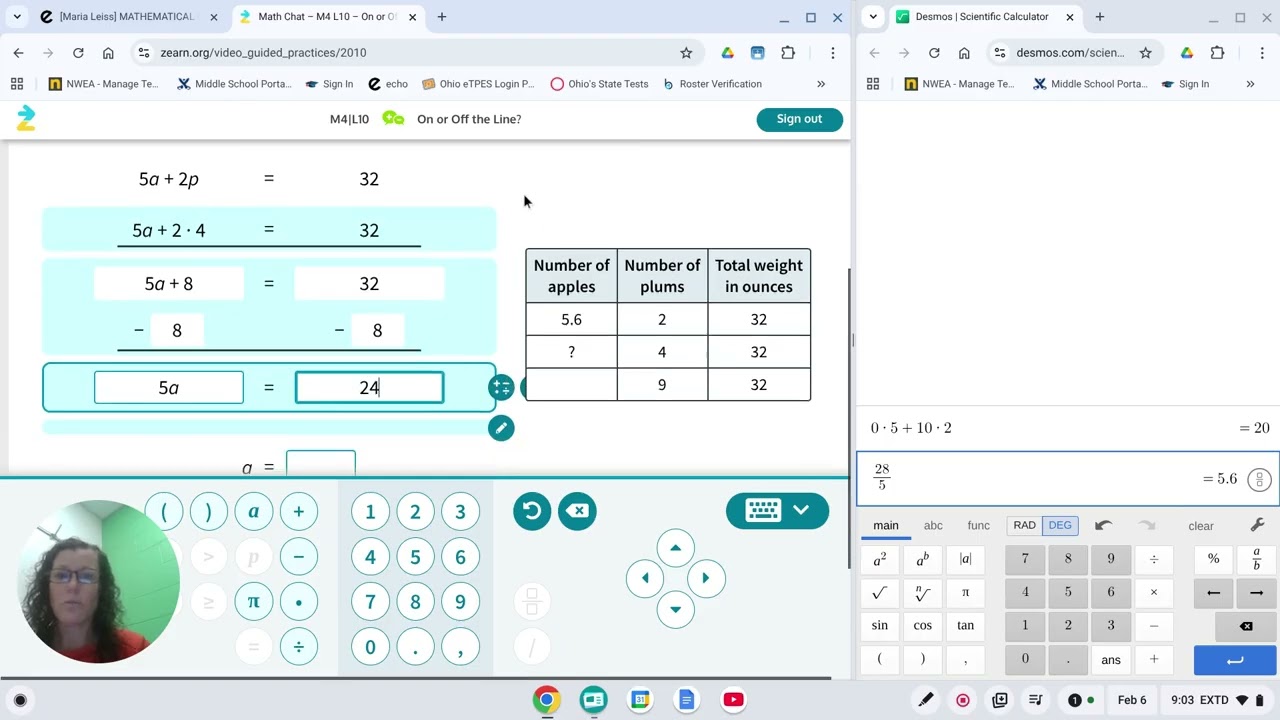Click the division key on Zearn keypad
1280x720 pixels.
click(298, 647)
